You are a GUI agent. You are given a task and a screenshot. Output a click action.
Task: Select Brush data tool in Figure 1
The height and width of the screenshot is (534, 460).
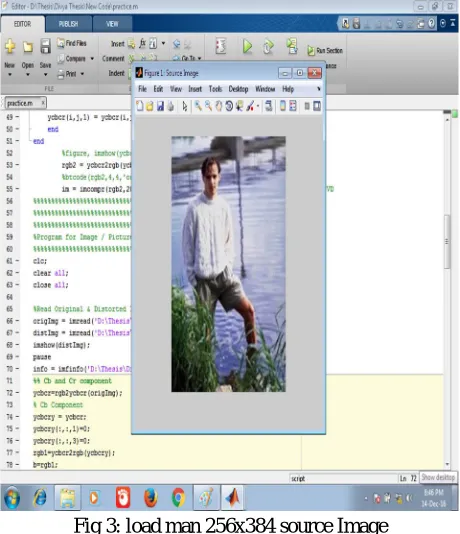pos(250,106)
